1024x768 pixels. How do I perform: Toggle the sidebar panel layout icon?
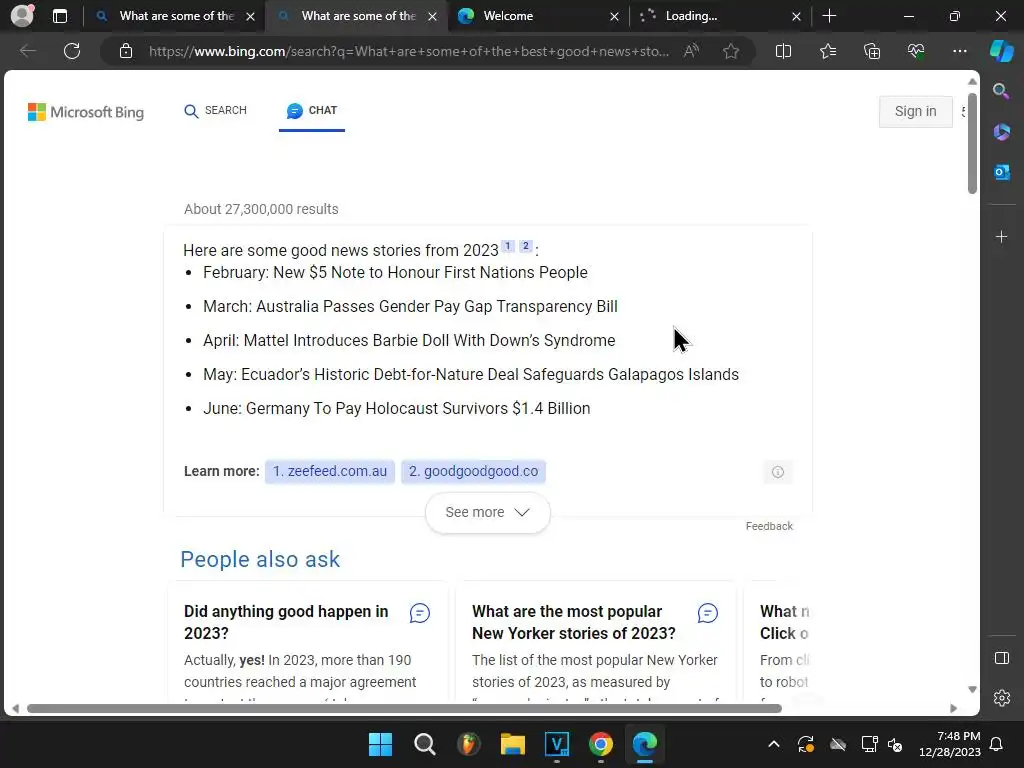click(1001, 658)
